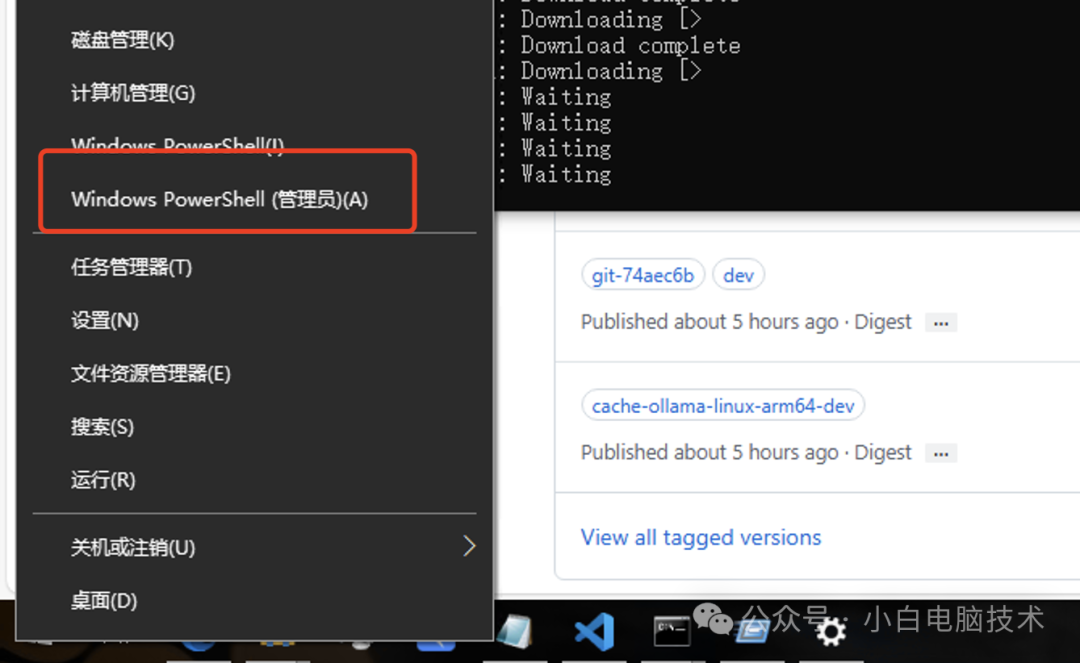Open 文件资源管理器(E) entry
The image size is (1080, 663).
255,373
